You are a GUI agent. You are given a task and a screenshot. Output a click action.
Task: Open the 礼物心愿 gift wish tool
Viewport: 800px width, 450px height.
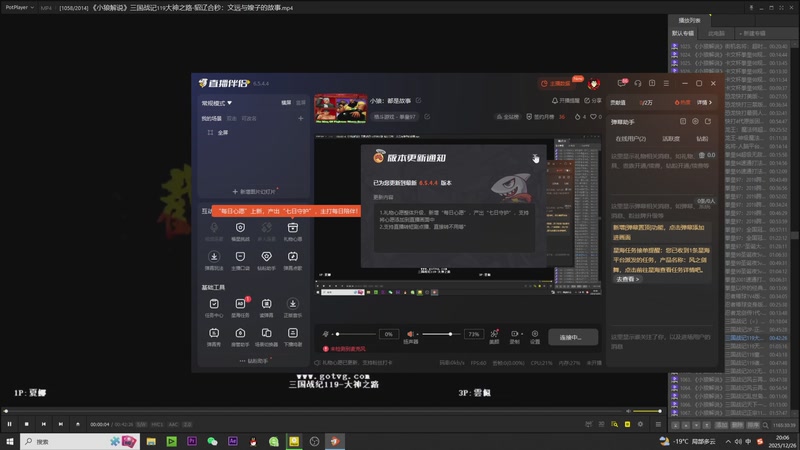click(292, 231)
